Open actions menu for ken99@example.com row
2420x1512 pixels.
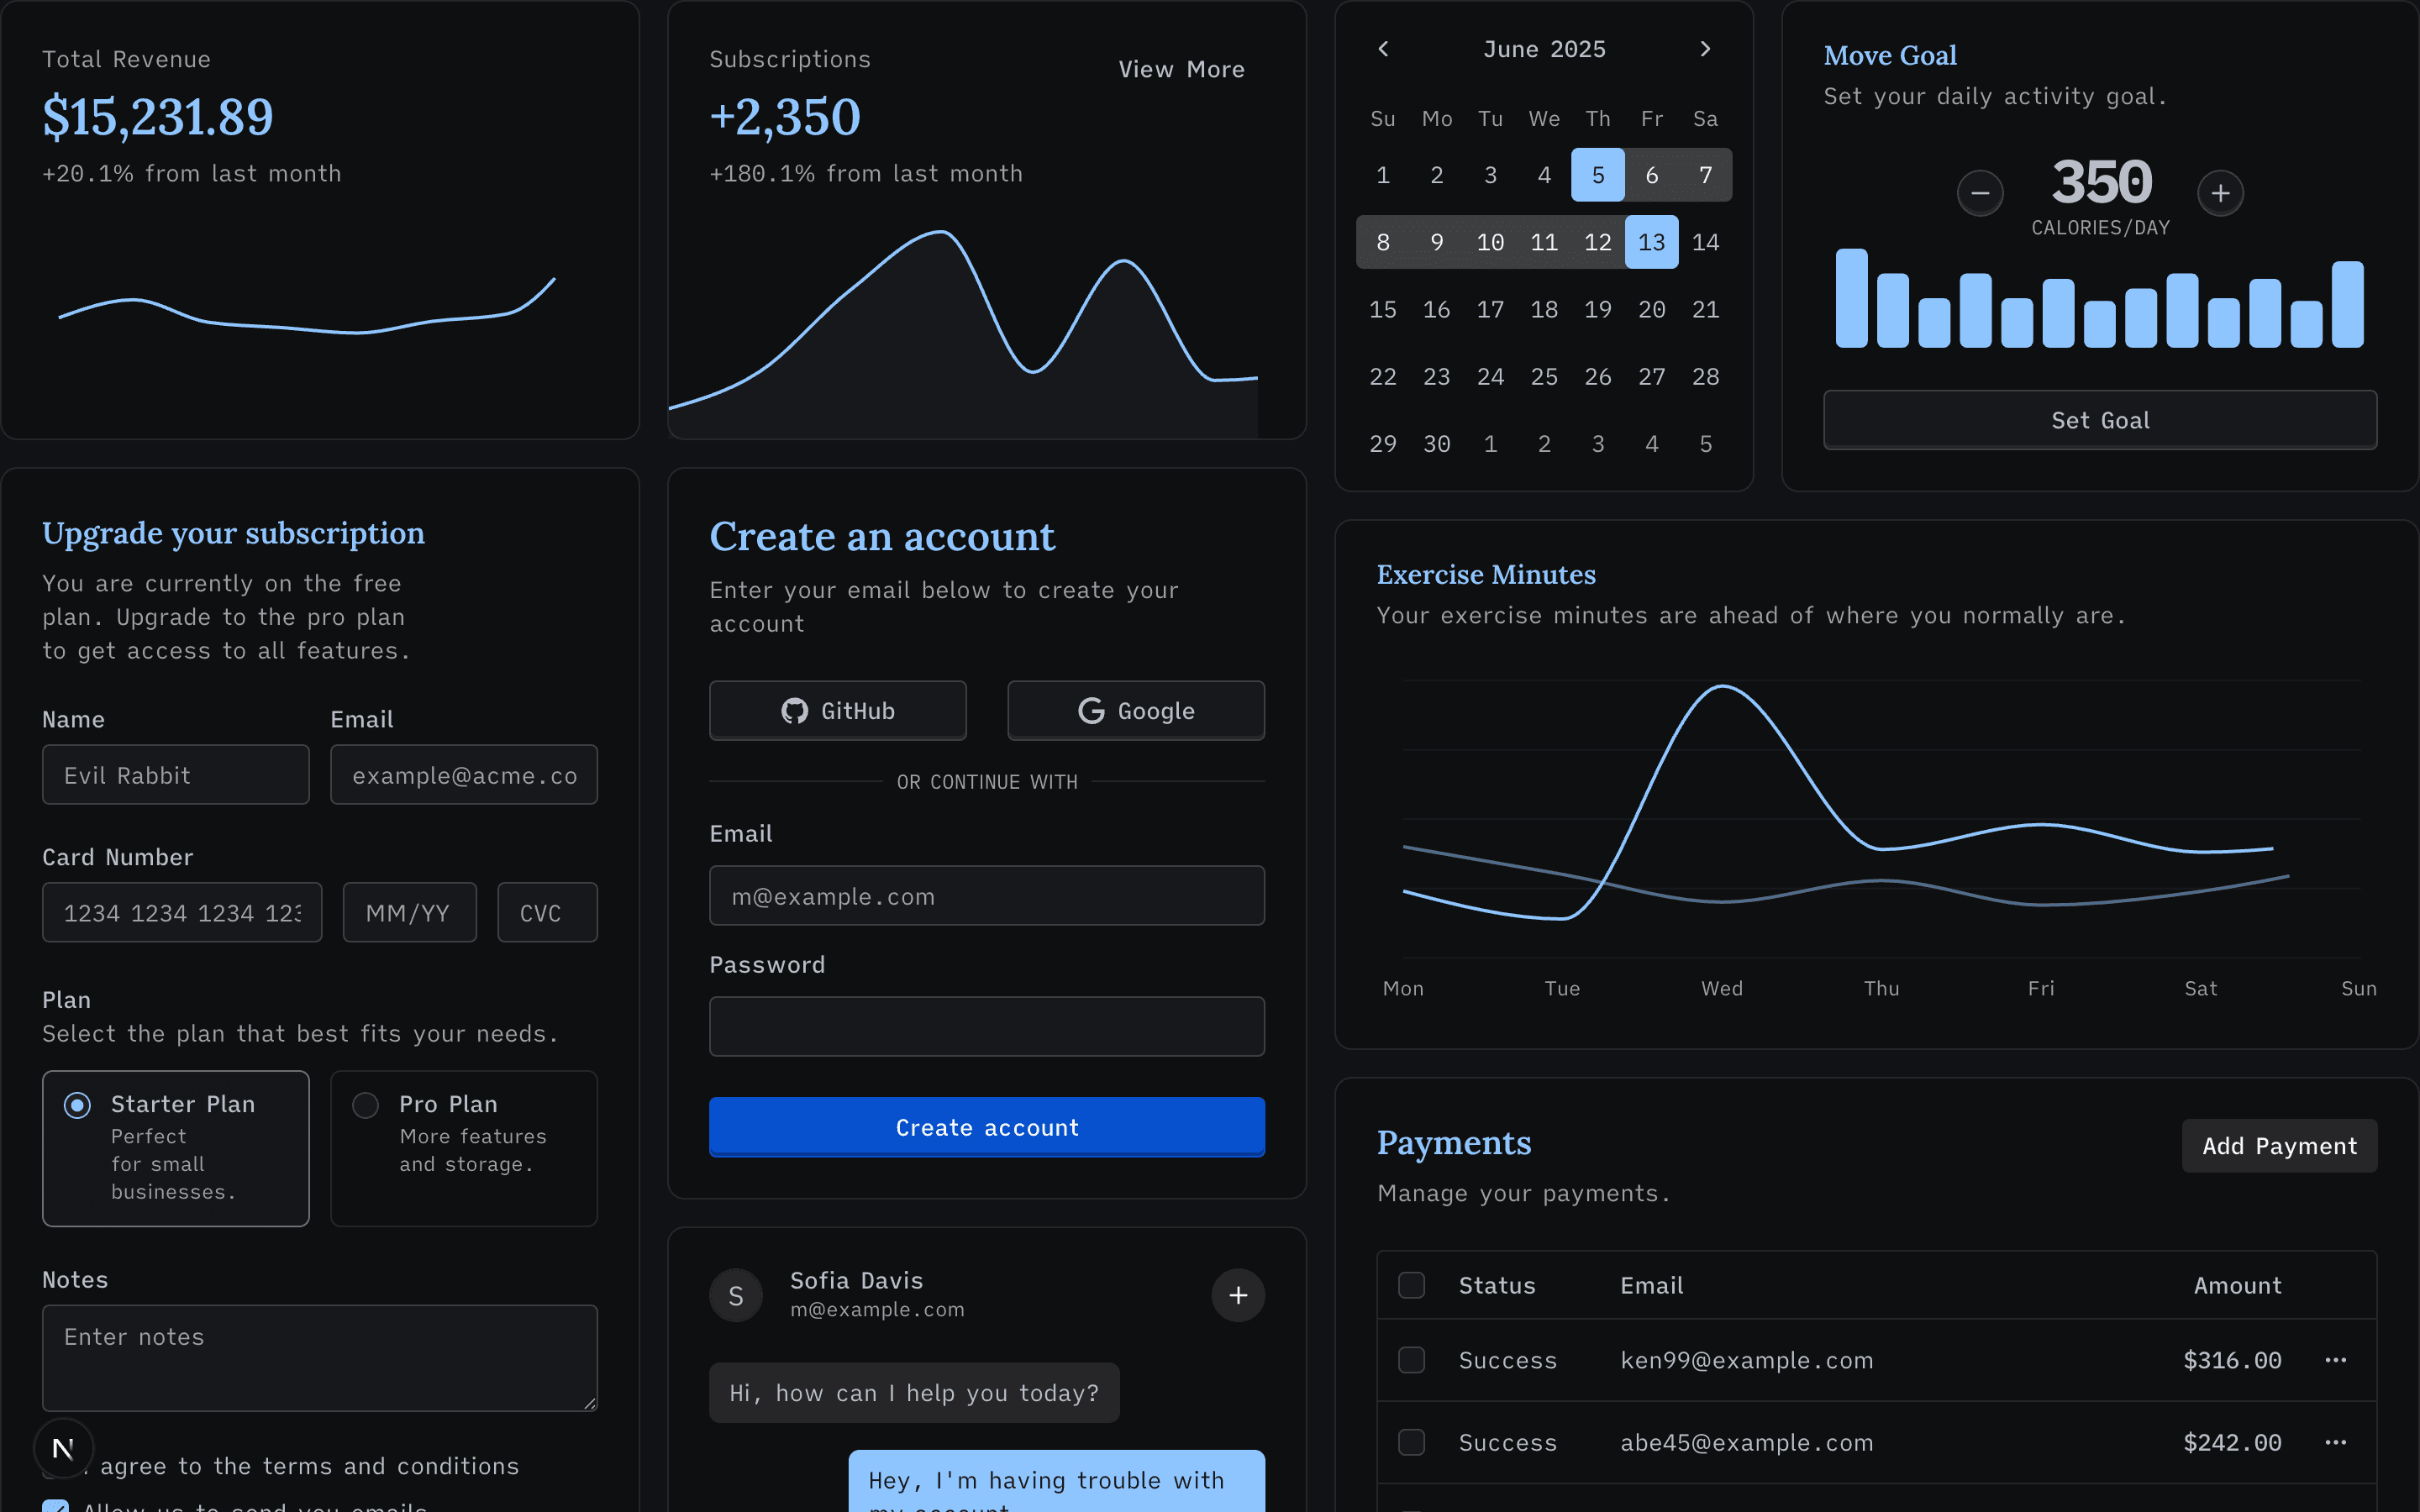point(2335,1360)
